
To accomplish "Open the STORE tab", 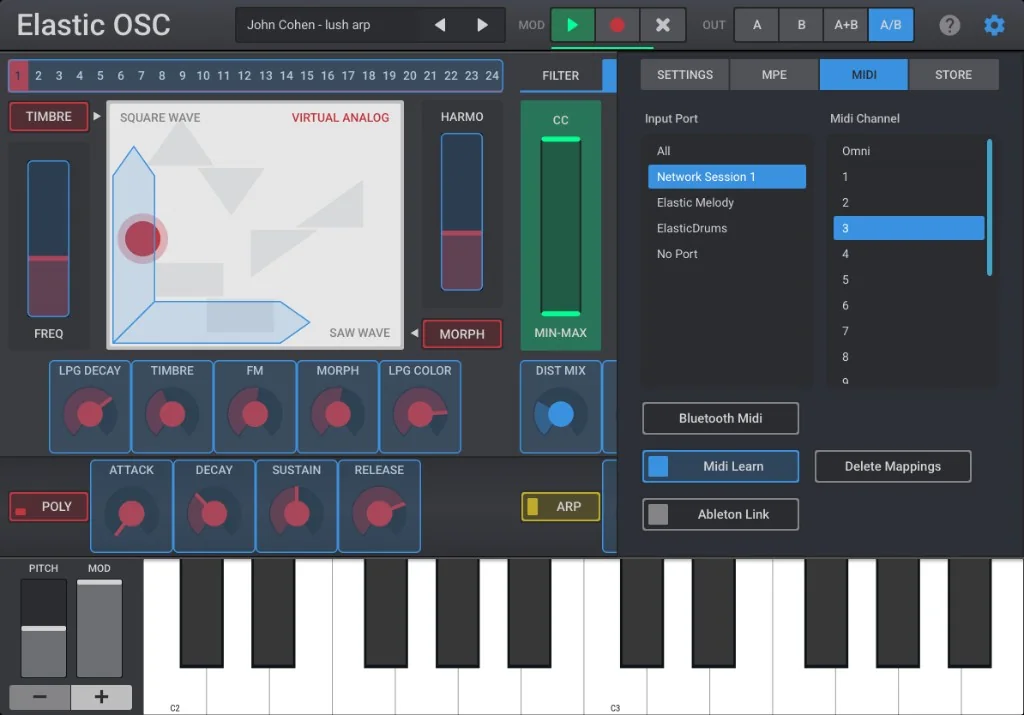I will pos(953,74).
